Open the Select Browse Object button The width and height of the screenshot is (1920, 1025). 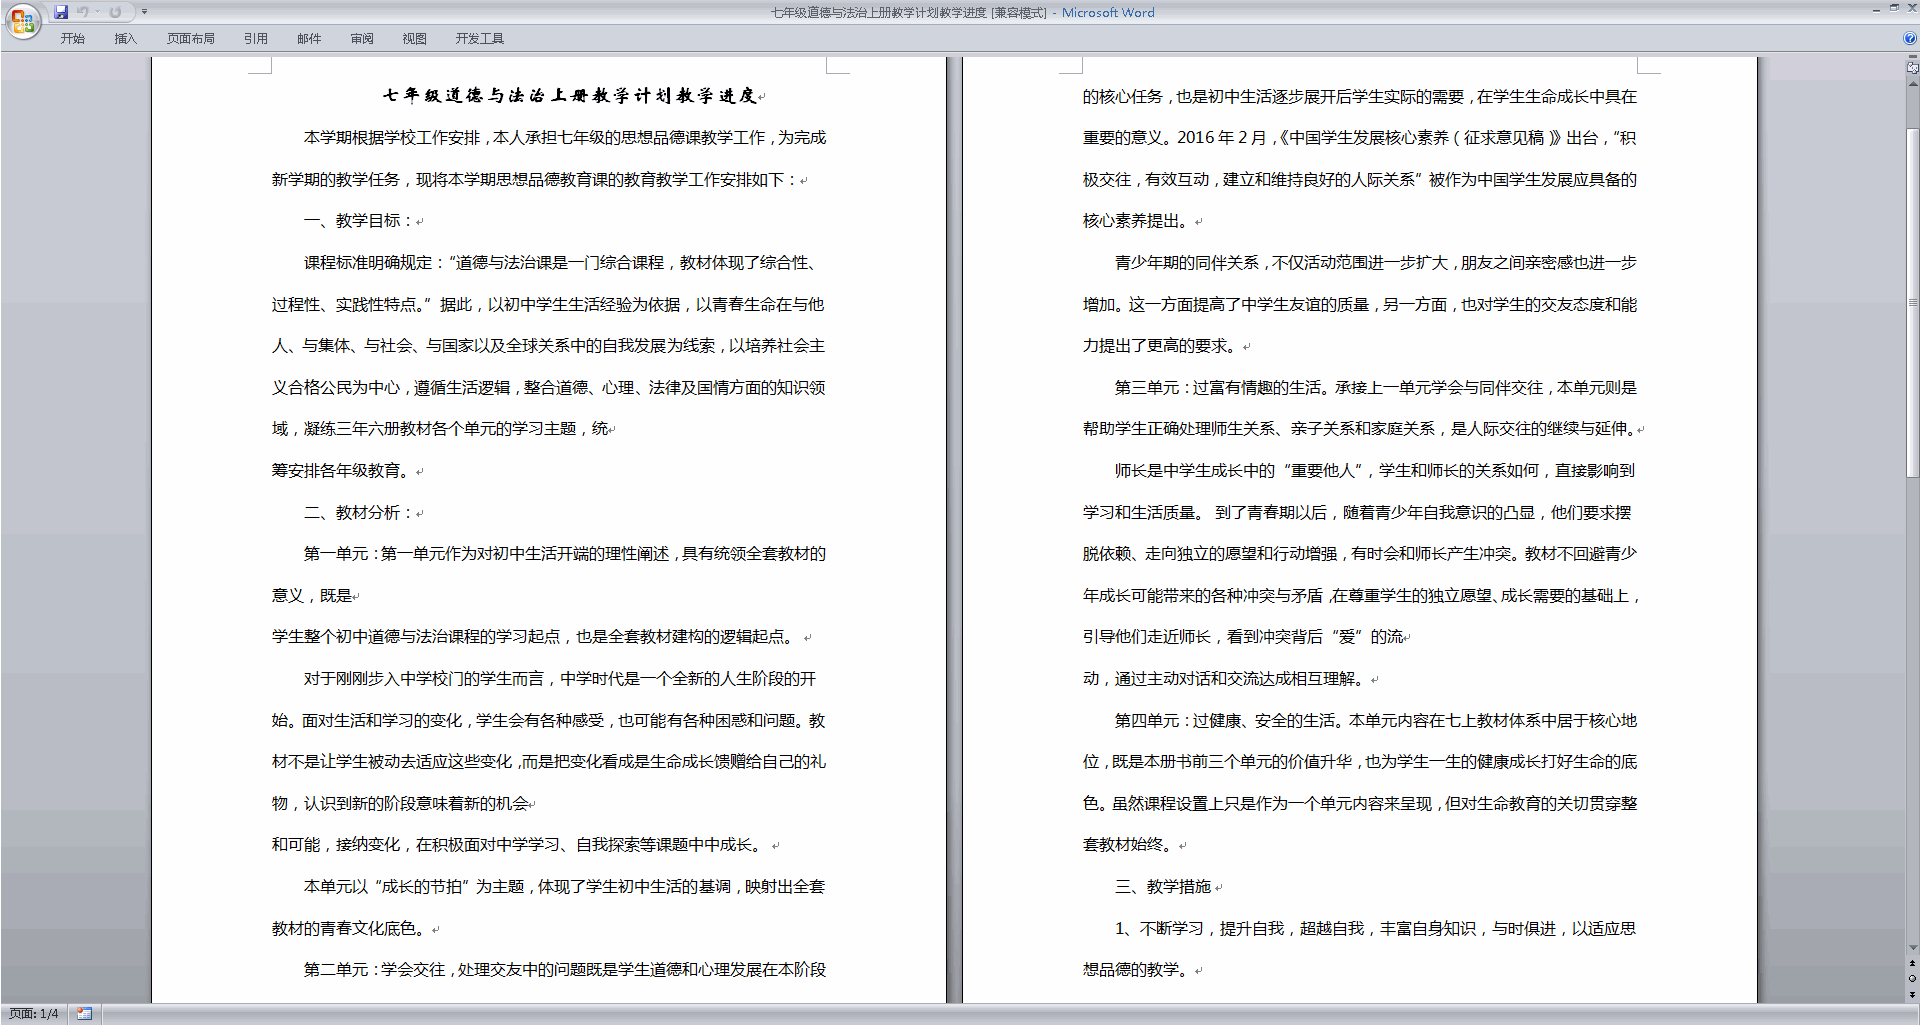[1913, 979]
